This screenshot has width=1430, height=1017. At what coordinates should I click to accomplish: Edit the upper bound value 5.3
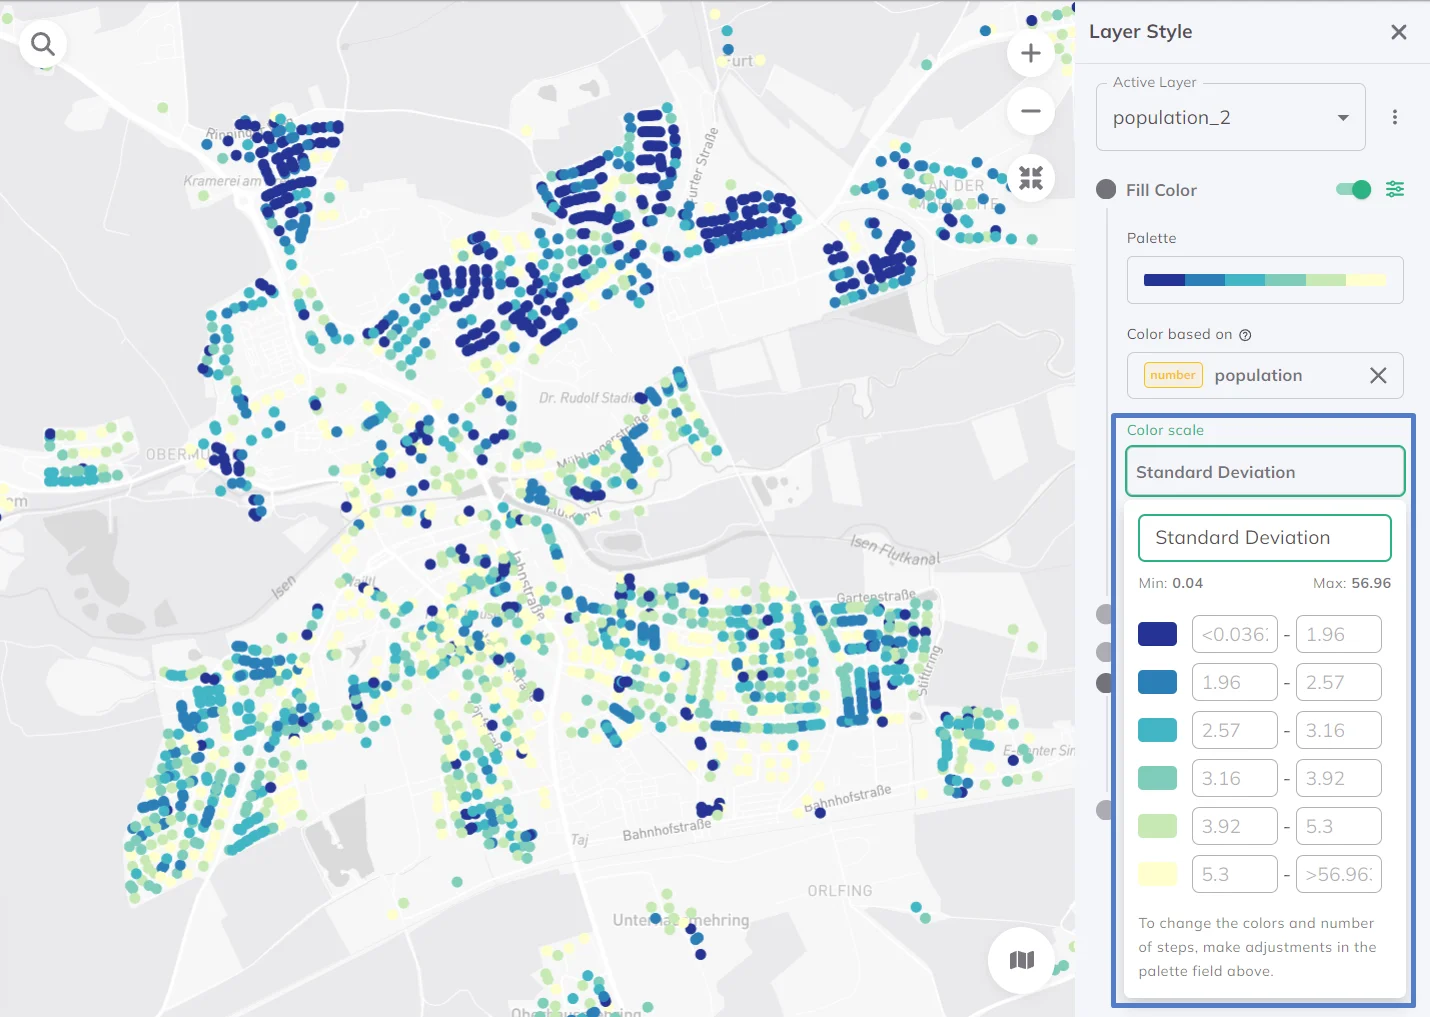[x=1339, y=826]
